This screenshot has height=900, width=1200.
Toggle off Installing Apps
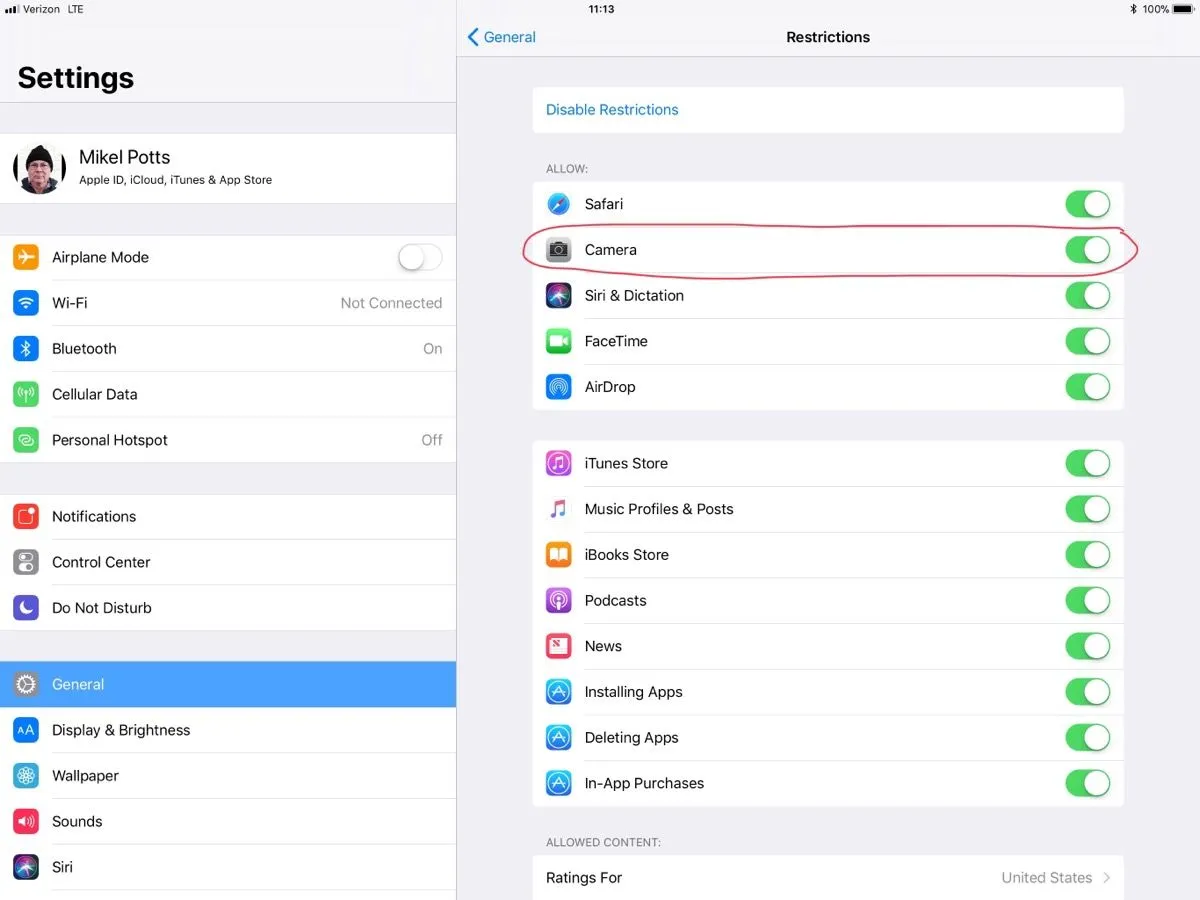click(1087, 692)
